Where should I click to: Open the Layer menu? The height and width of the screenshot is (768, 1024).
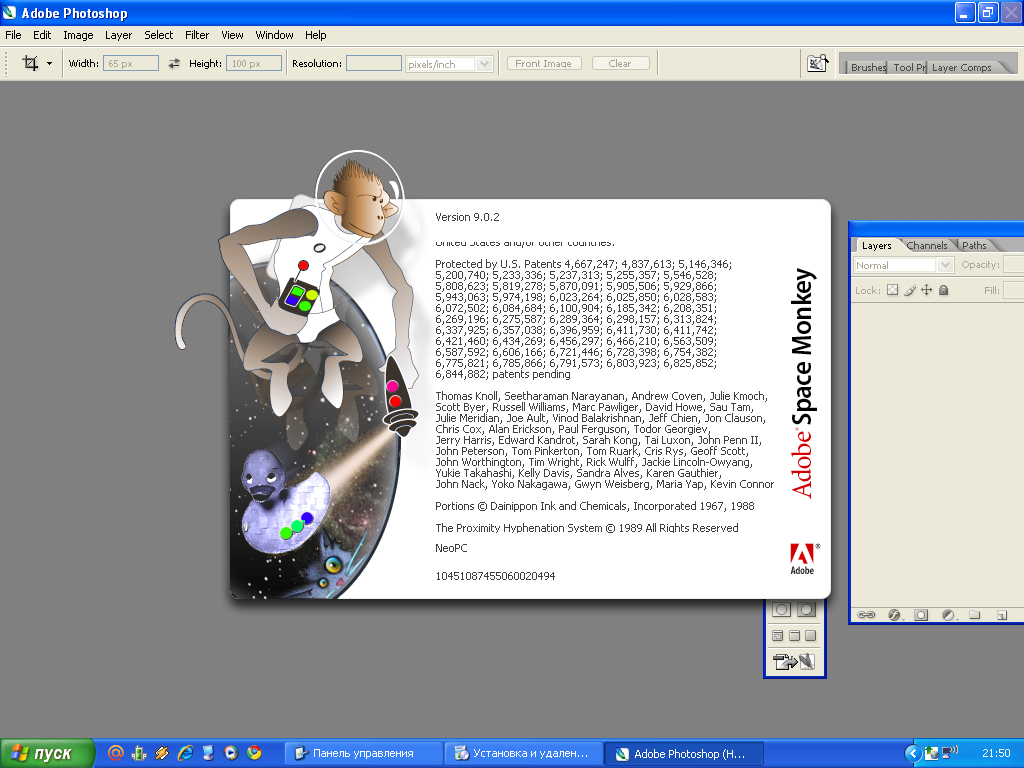tap(118, 35)
